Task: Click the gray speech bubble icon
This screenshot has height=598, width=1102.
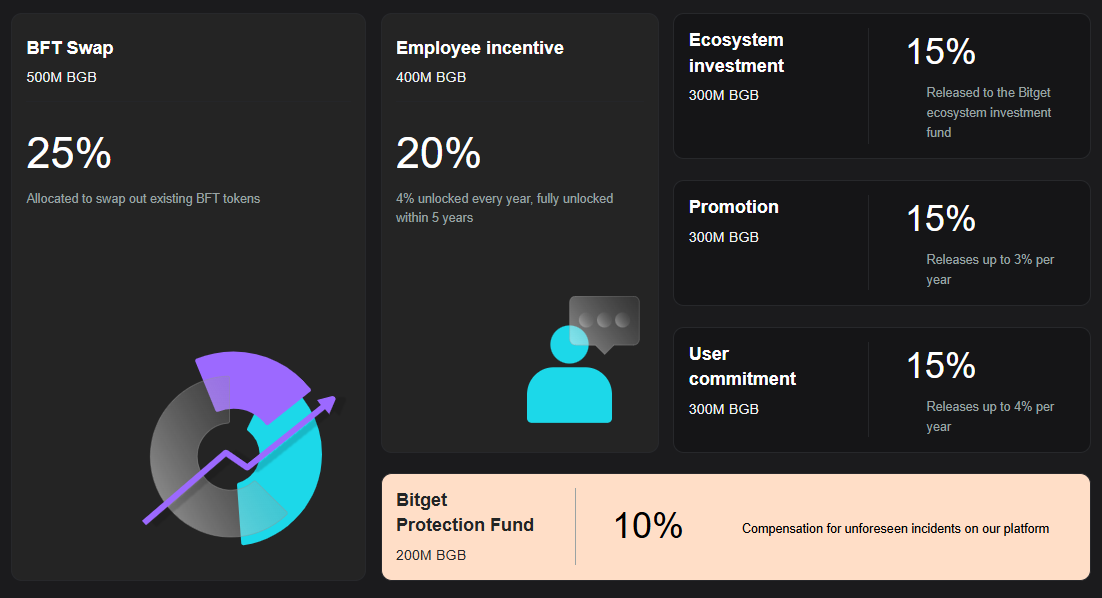Action: pos(604,322)
